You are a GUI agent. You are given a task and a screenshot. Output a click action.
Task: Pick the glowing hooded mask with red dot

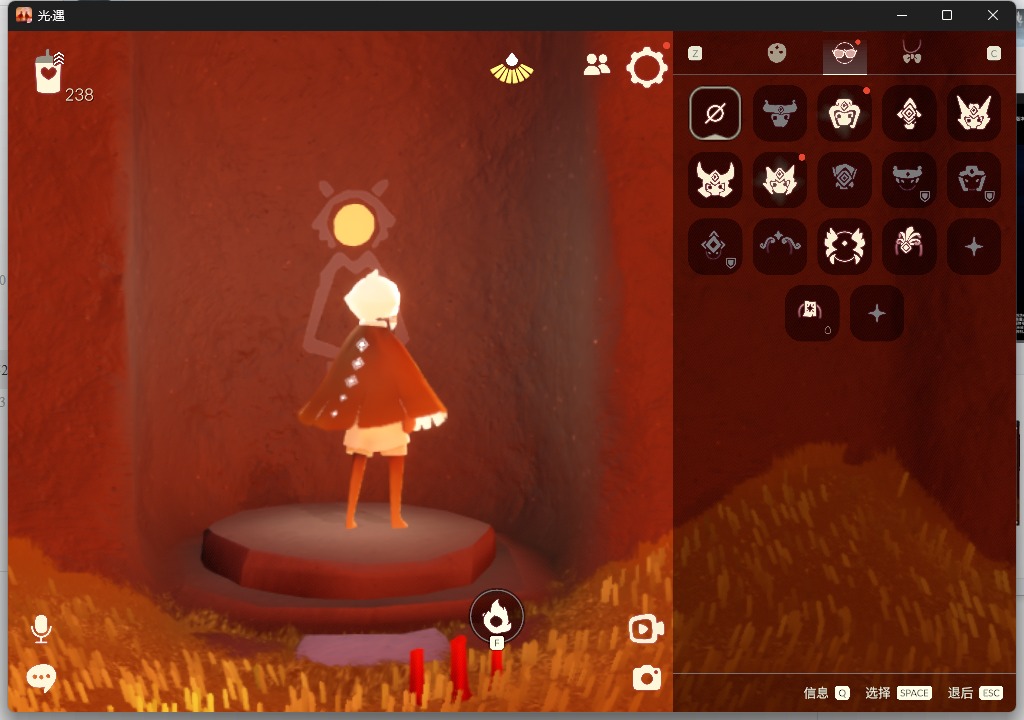pos(844,113)
